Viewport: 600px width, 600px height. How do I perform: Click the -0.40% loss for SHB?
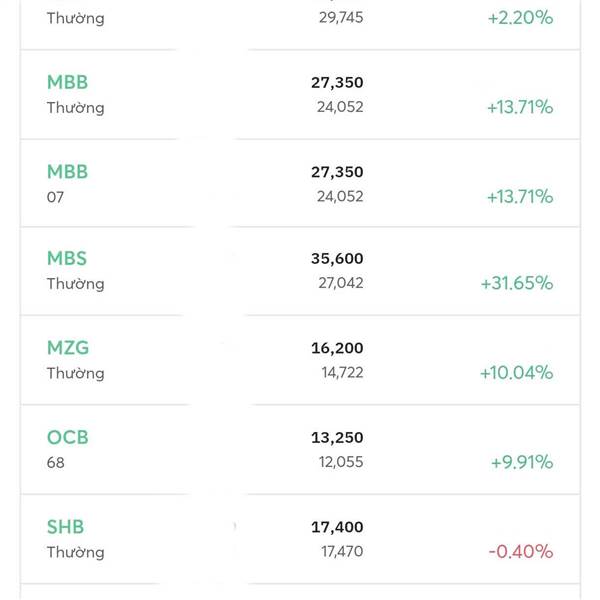(x=521, y=551)
